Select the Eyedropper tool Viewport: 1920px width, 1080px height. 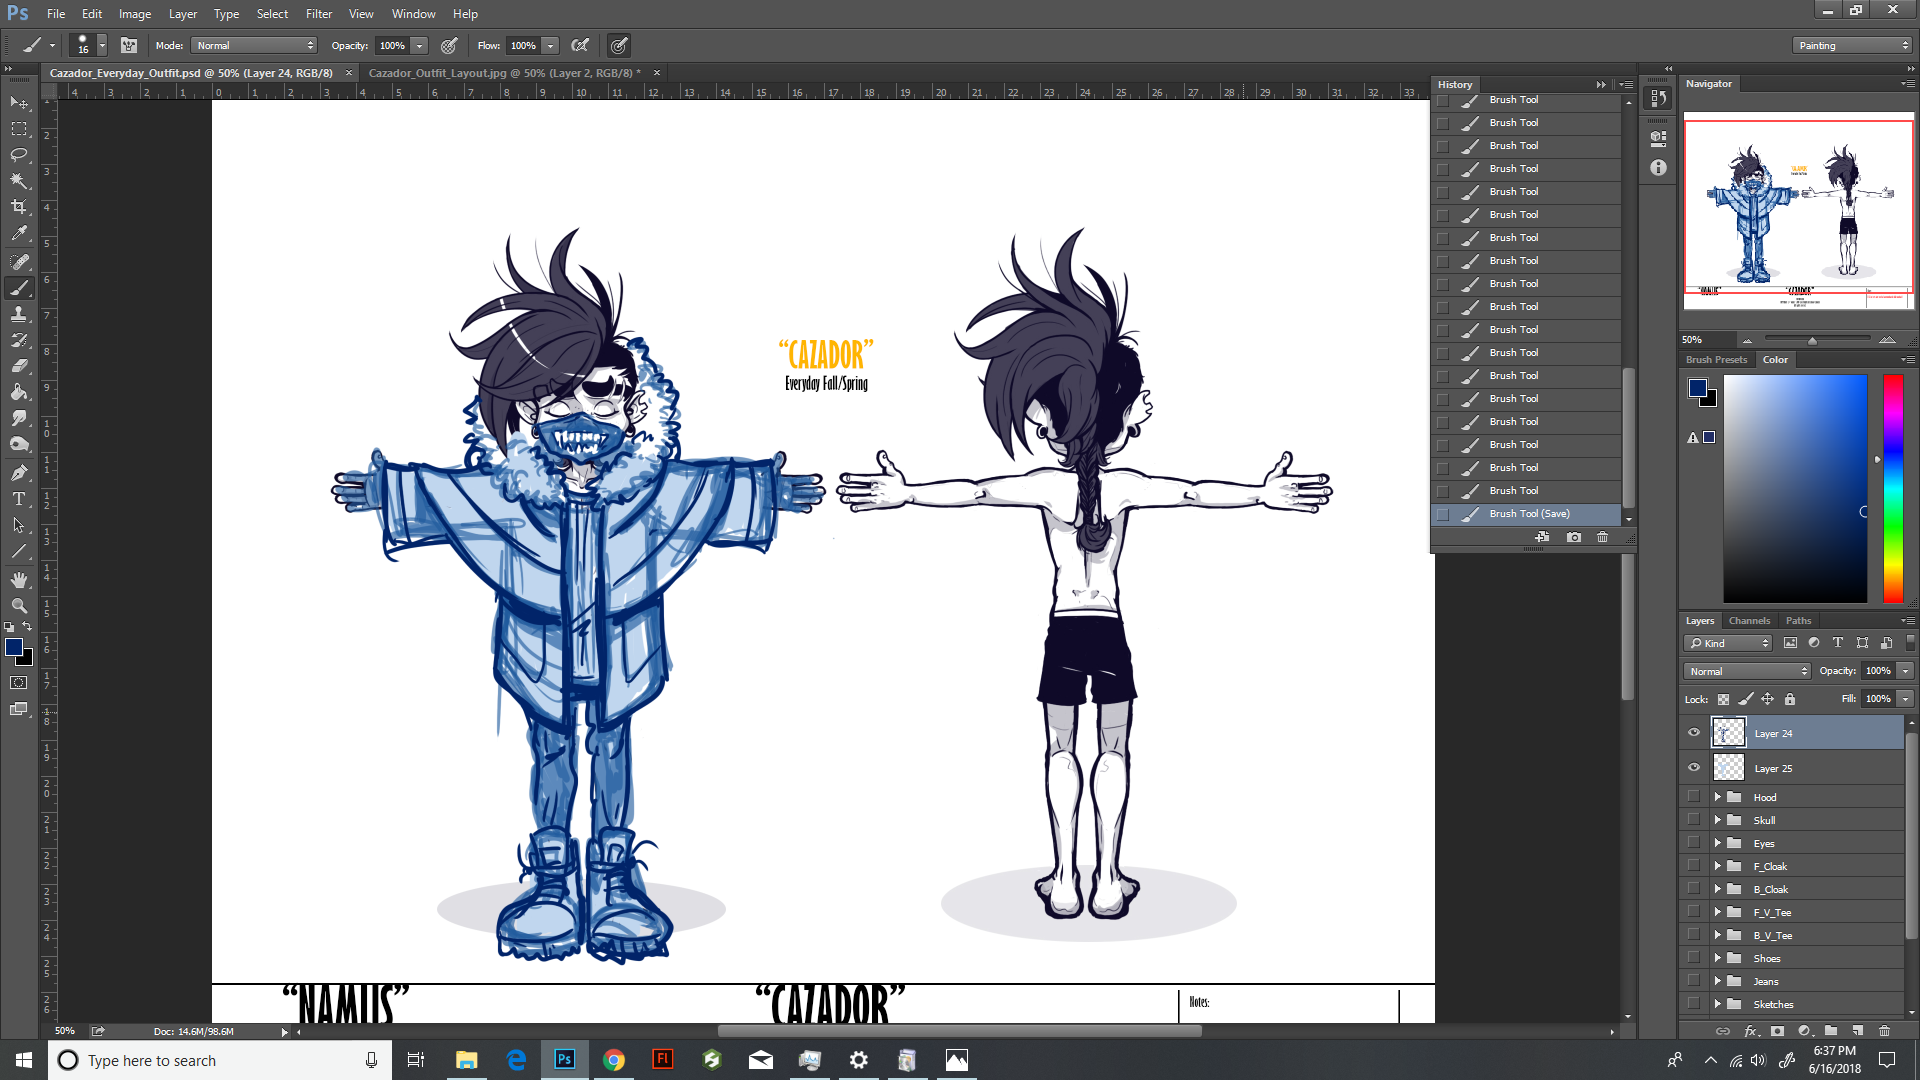(19, 233)
